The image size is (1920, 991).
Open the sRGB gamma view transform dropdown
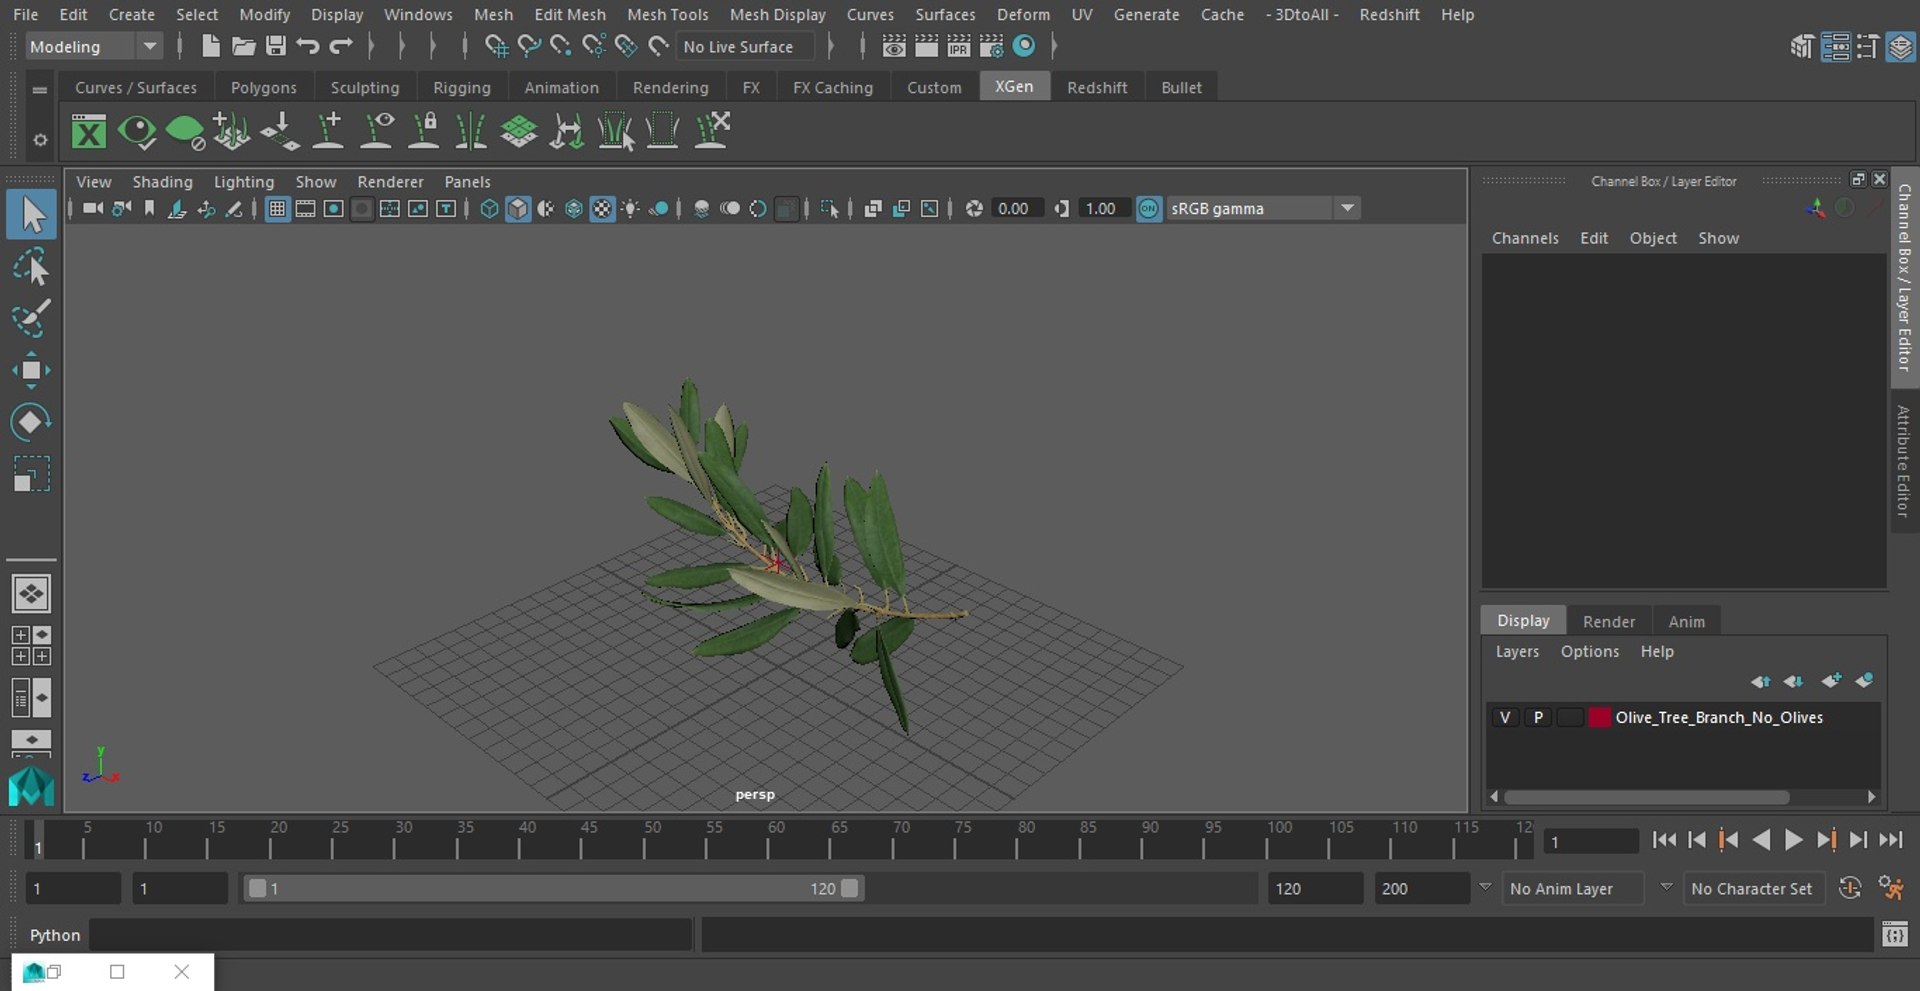tap(1264, 208)
